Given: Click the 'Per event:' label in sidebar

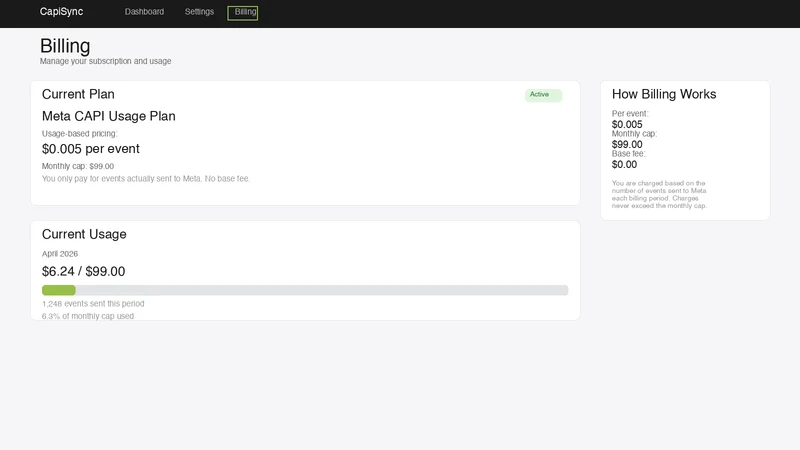Looking at the screenshot, I should tap(630, 114).
